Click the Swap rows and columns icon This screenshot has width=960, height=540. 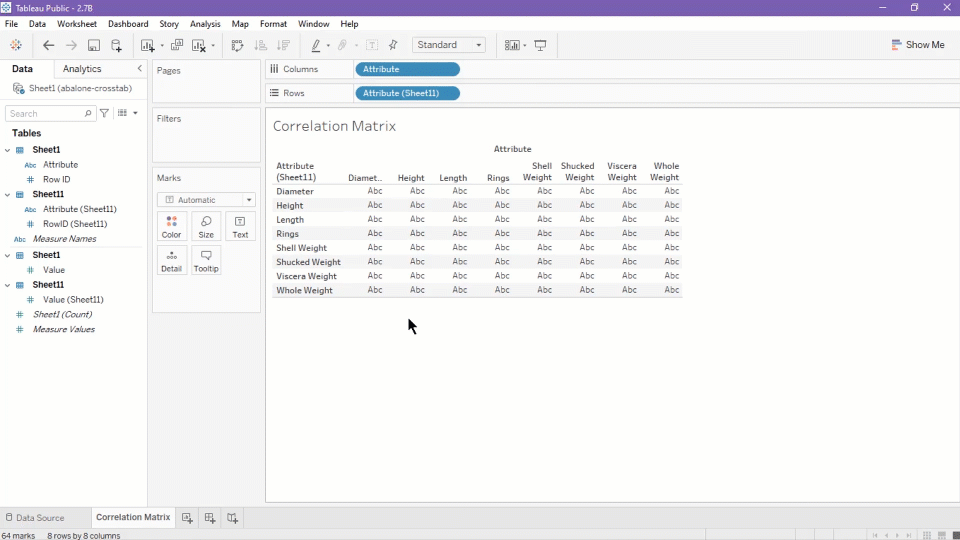(237, 45)
